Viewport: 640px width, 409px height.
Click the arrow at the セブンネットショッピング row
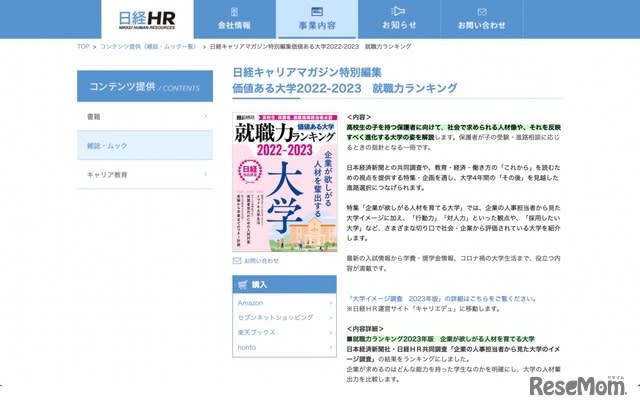tap(331, 318)
